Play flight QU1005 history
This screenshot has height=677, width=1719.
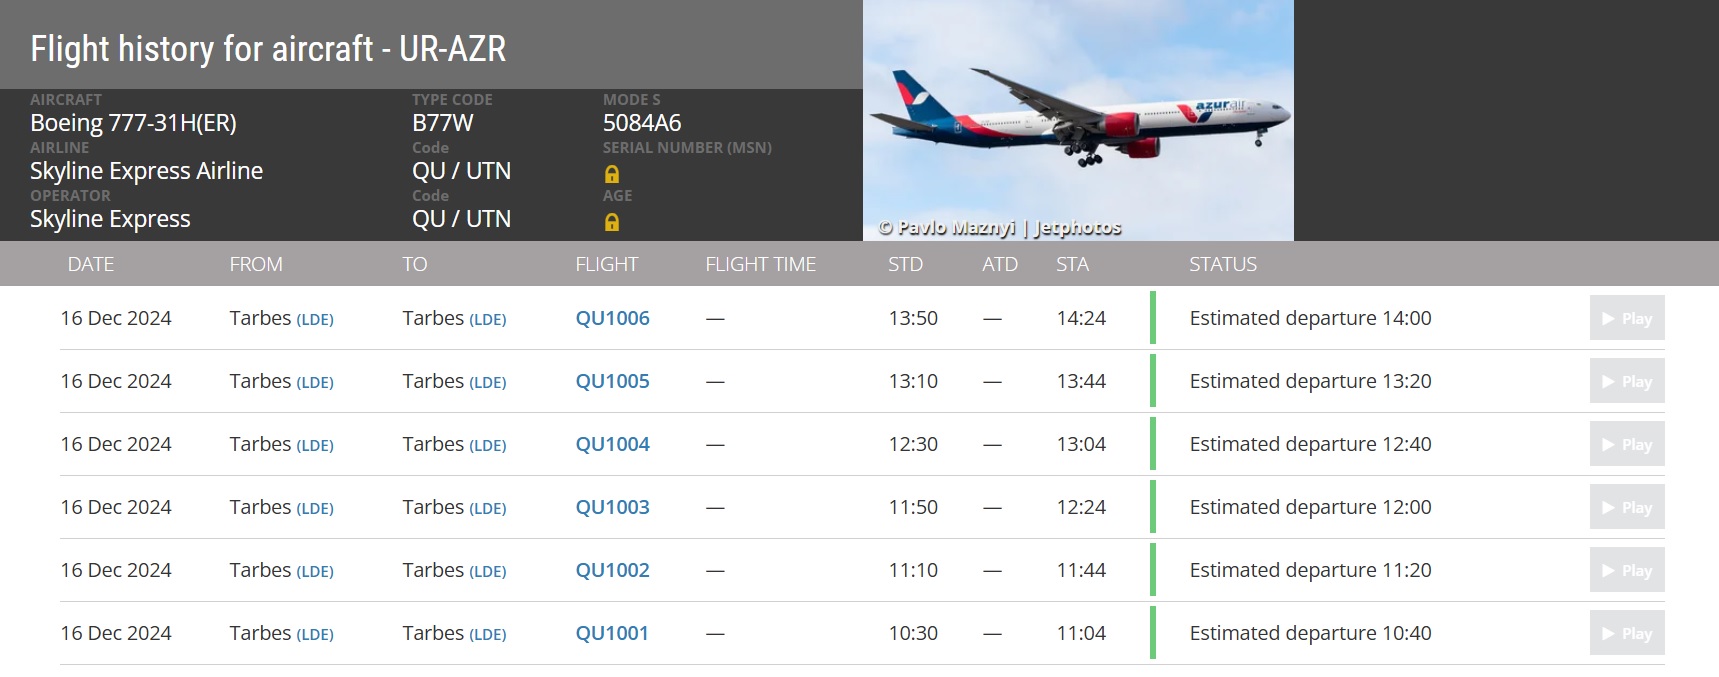1627,382
